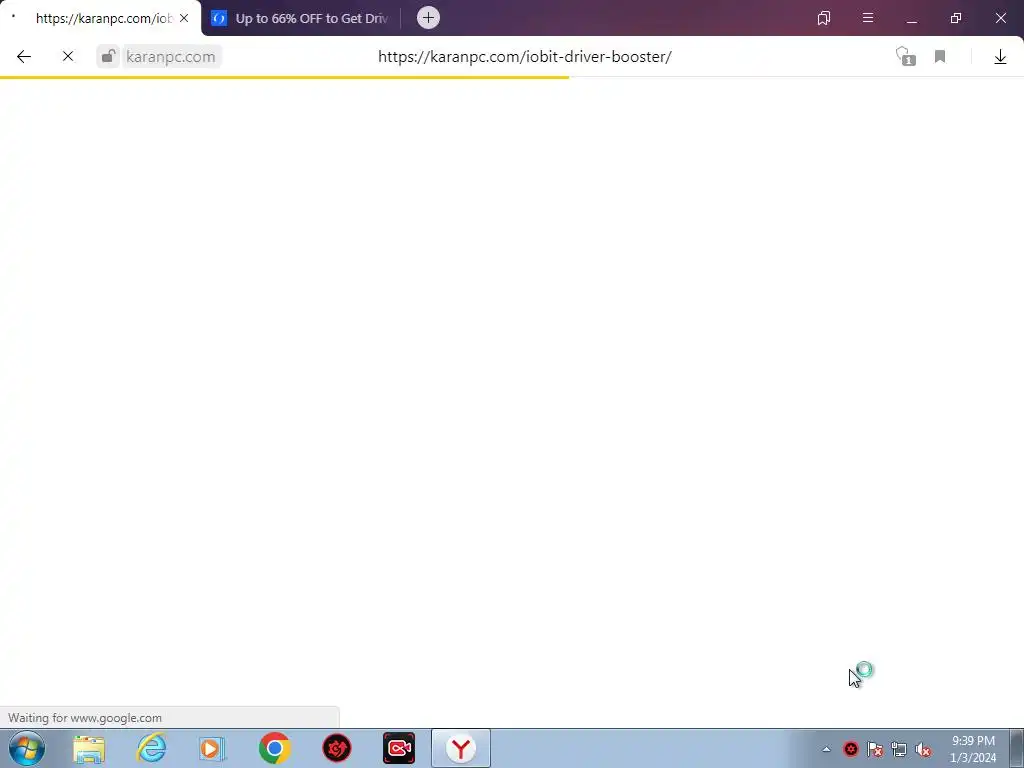Open network connection tray icon

899,750
